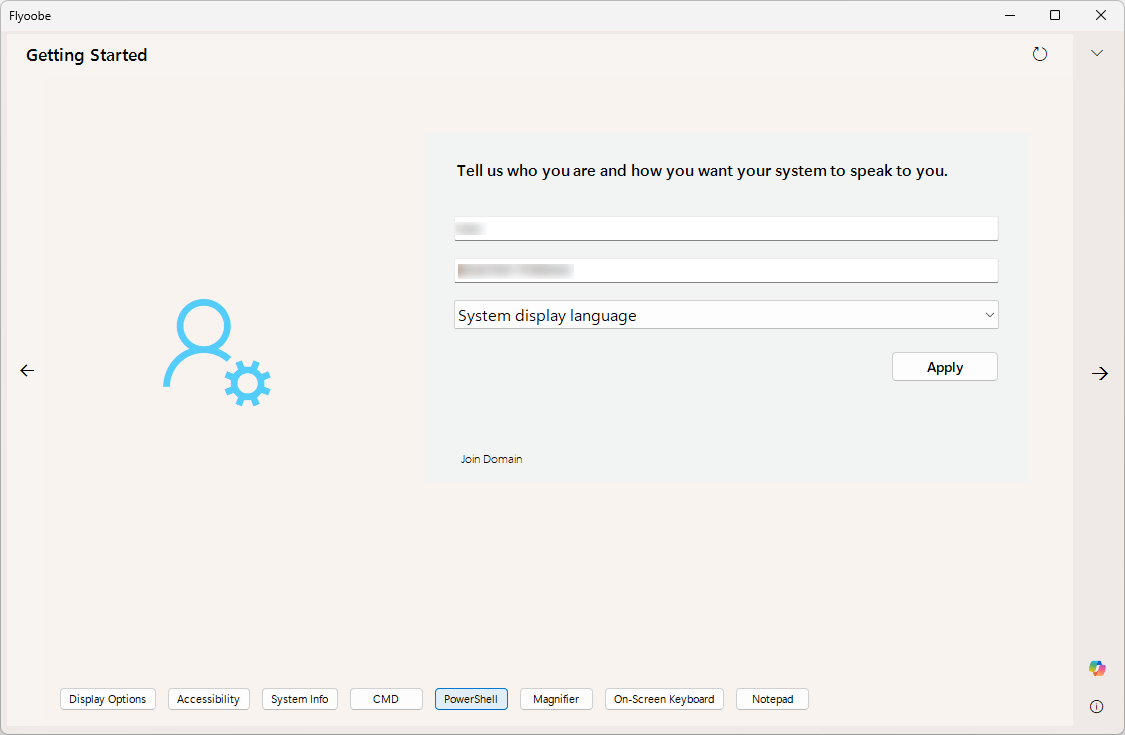Focus the second blurred text input field
This screenshot has height=735, width=1125.
726,271
